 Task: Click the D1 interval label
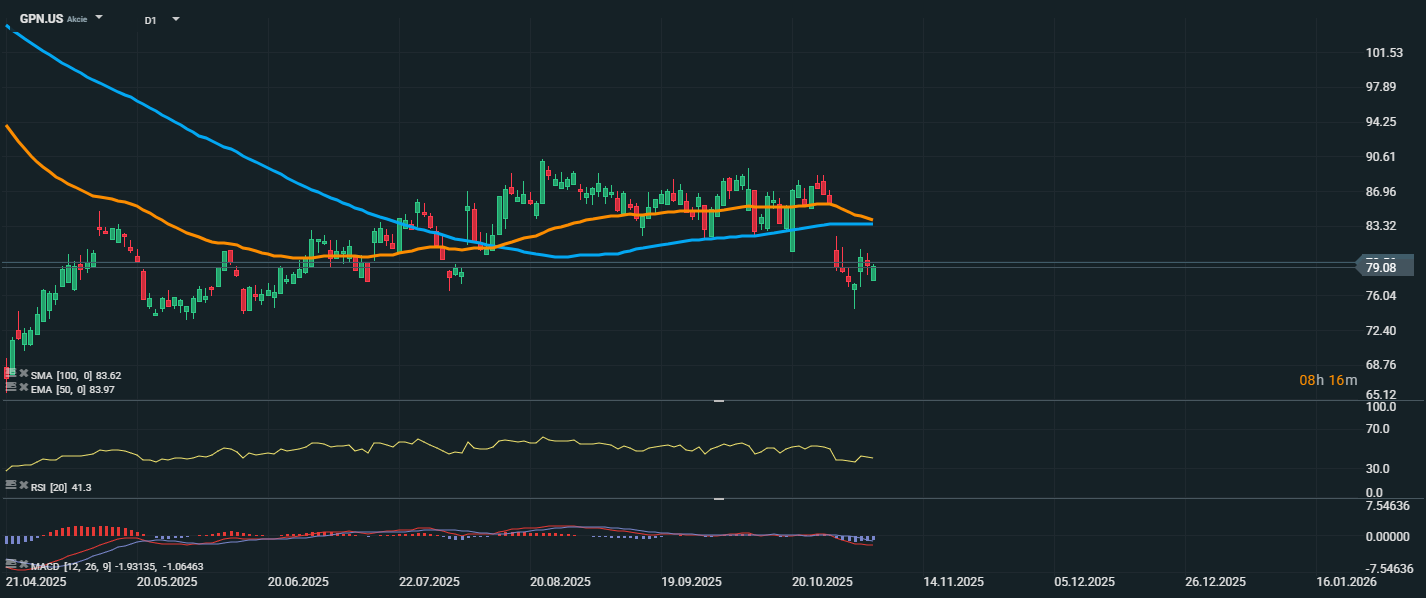[150, 20]
